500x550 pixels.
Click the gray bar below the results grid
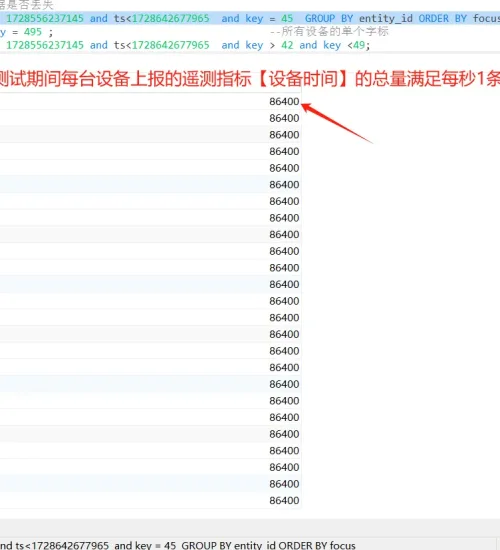coord(250,527)
